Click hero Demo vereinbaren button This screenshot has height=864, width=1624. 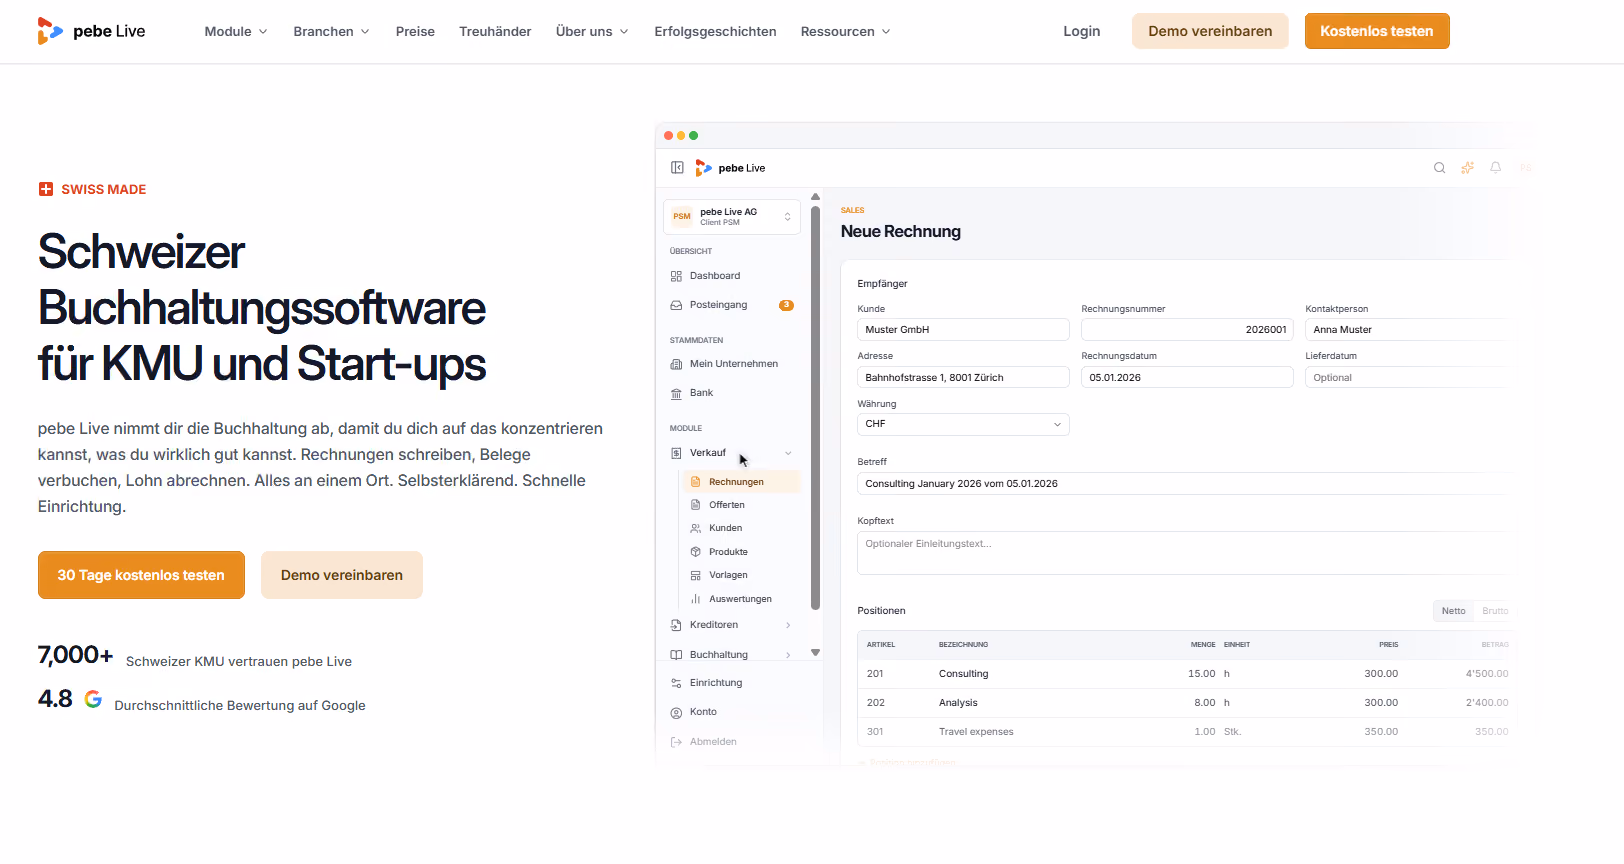tap(342, 575)
